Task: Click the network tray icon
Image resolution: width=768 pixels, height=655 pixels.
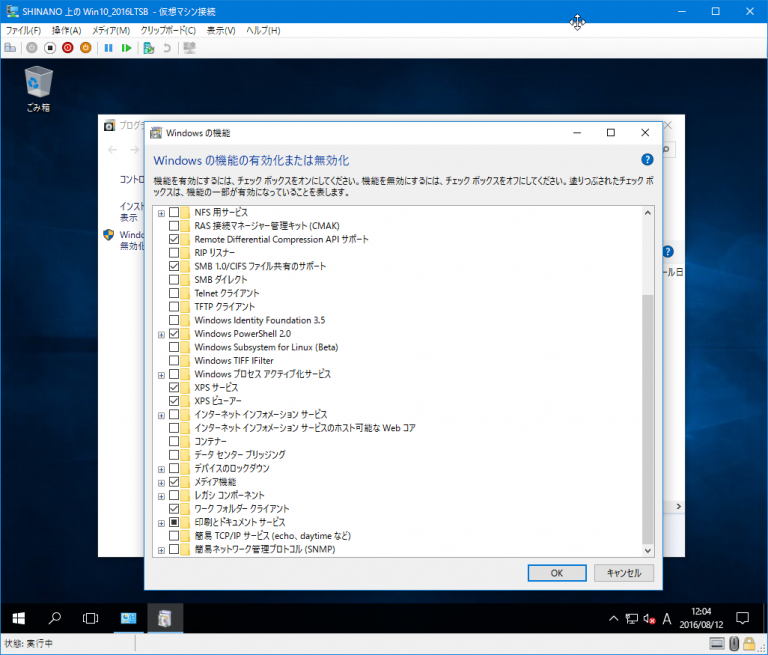Action: click(631, 619)
